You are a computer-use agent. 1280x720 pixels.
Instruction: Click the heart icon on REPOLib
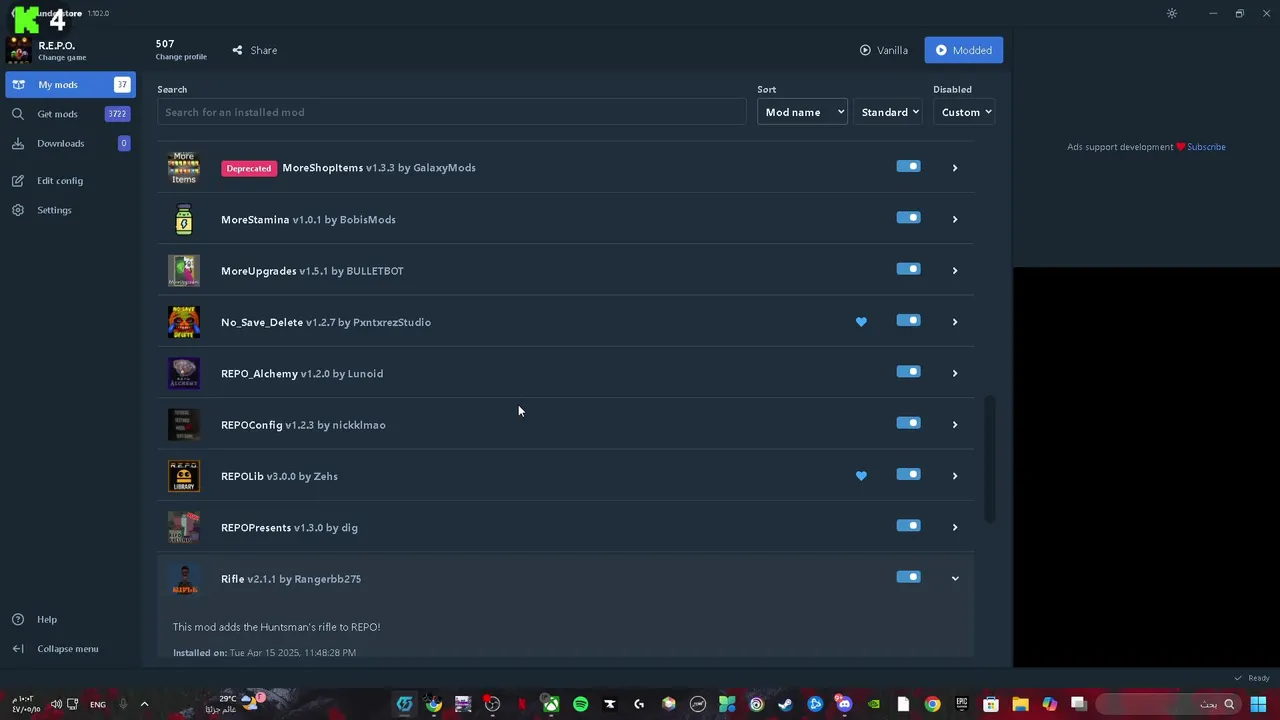coord(861,476)
